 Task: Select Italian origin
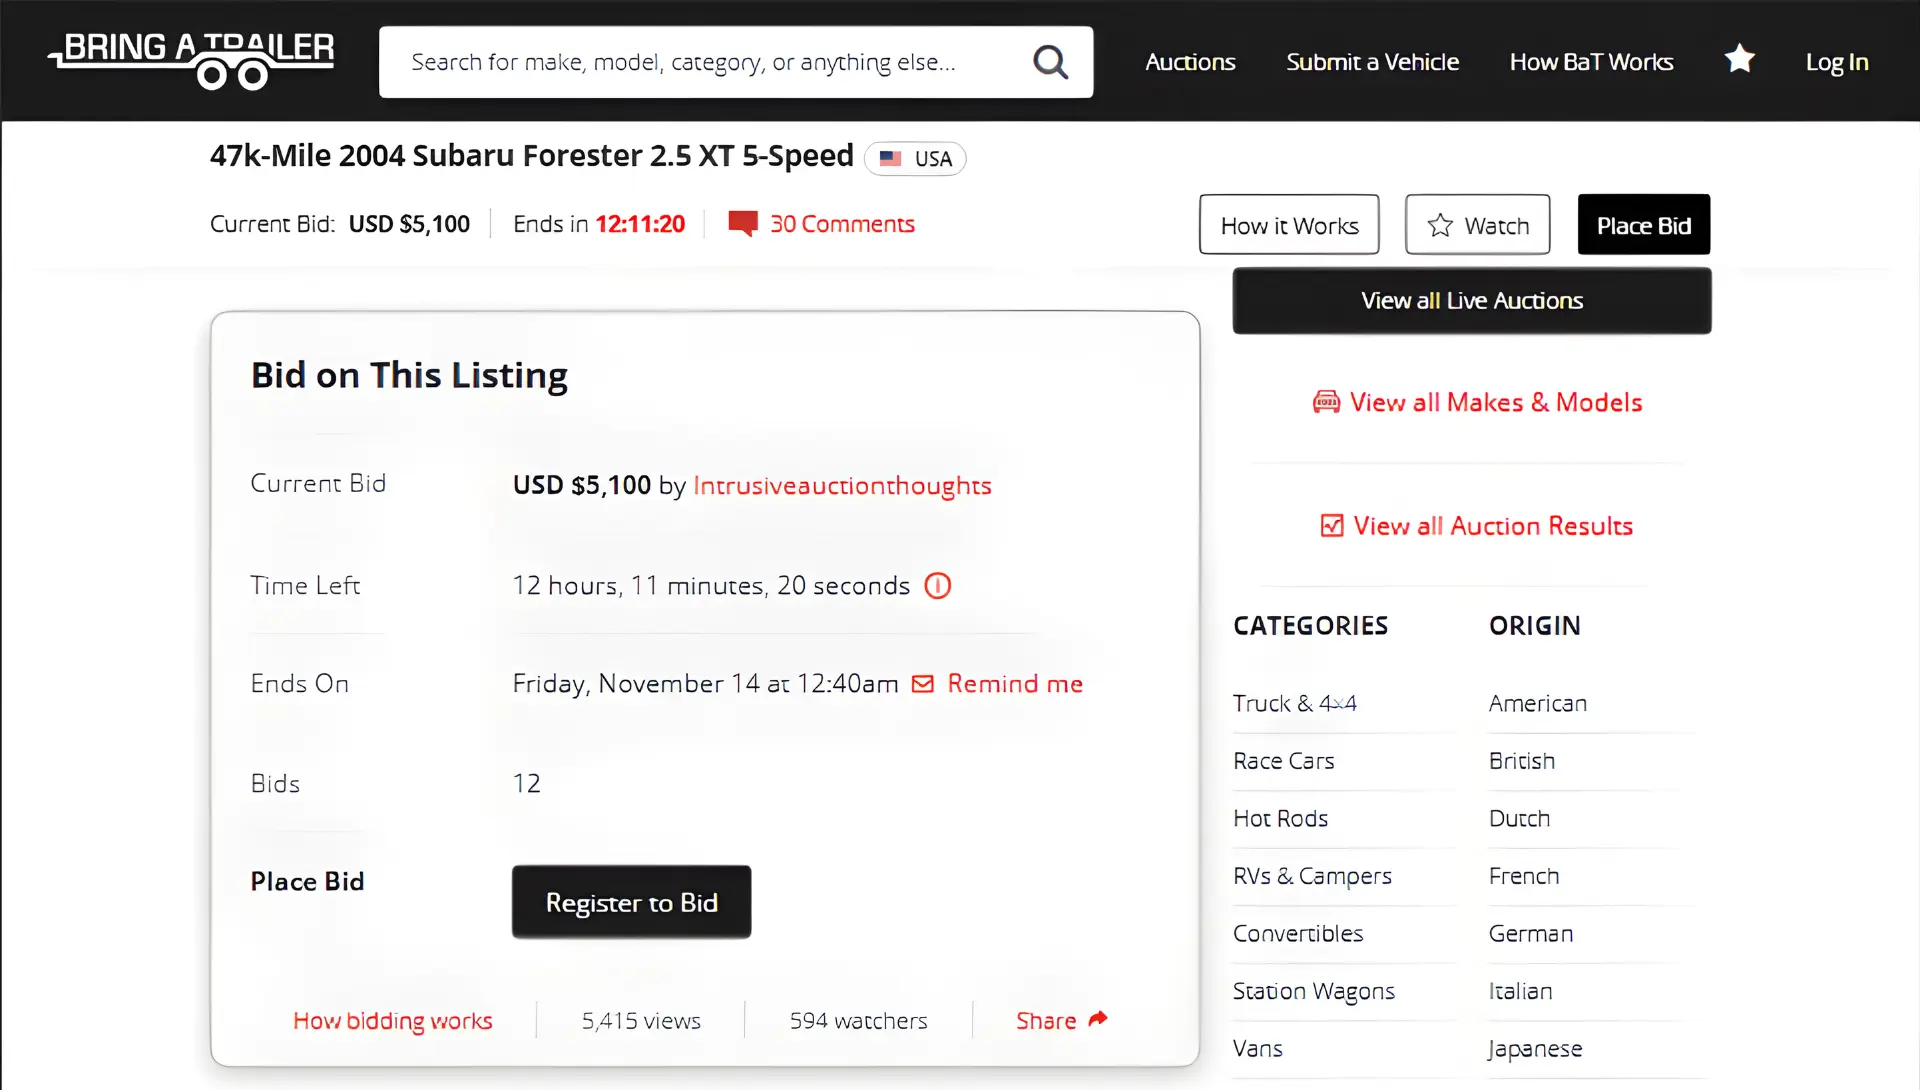click(1520, 991)
